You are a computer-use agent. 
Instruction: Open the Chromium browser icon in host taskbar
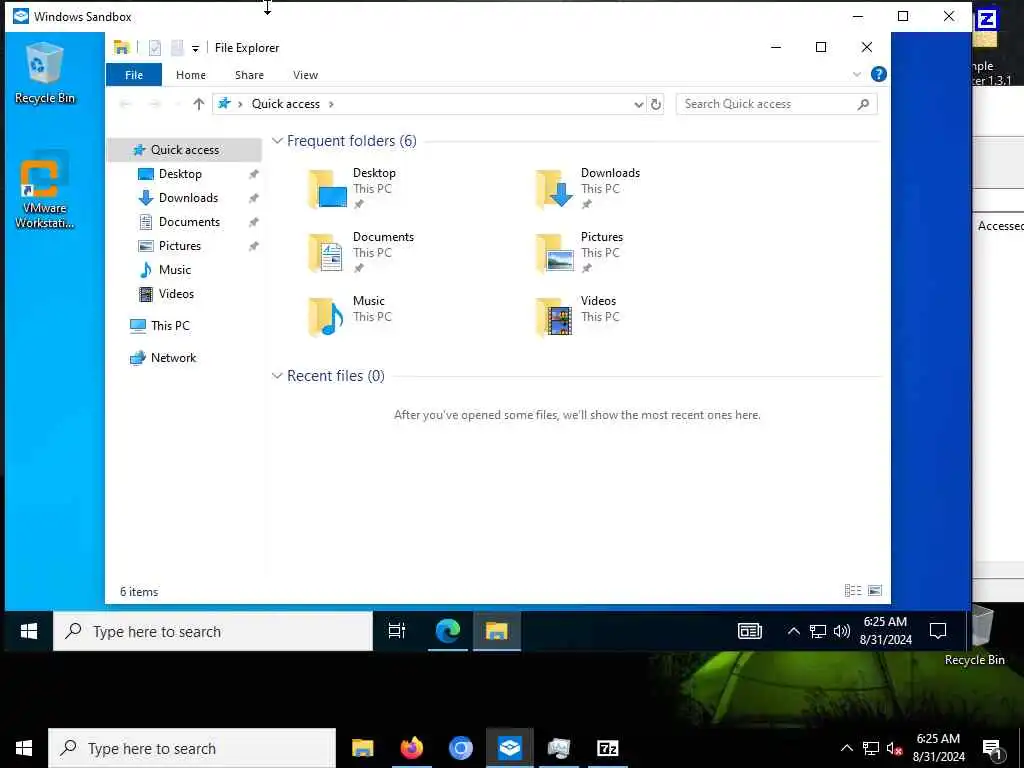[460, 748]
